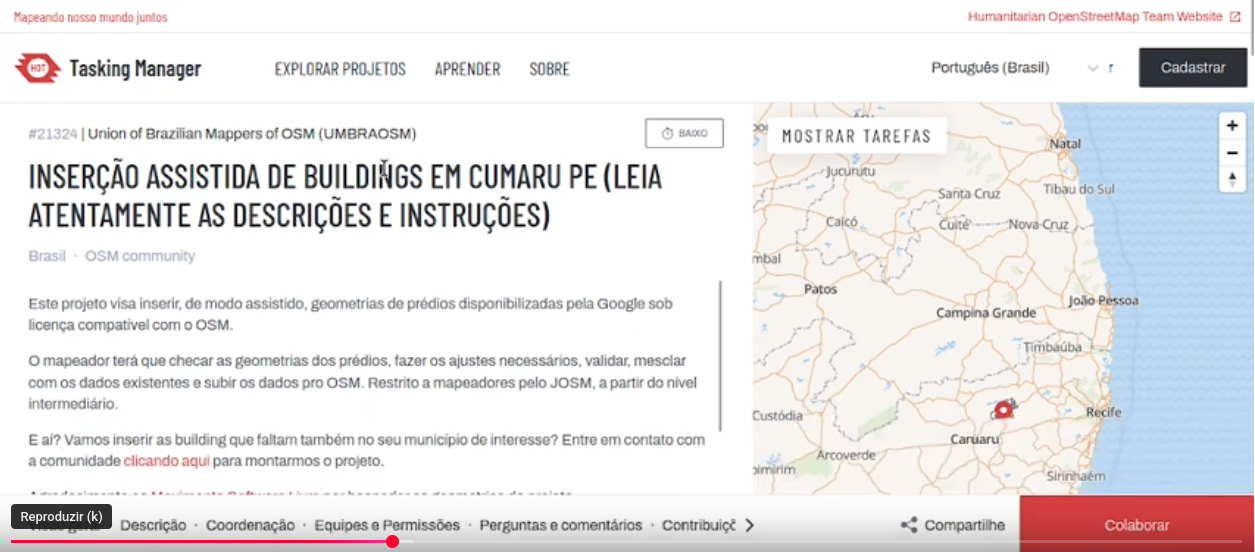Viewport: 1255px width, 552px height.
Task: Click the Natal label on the map
Action: tap(1065, 143)
